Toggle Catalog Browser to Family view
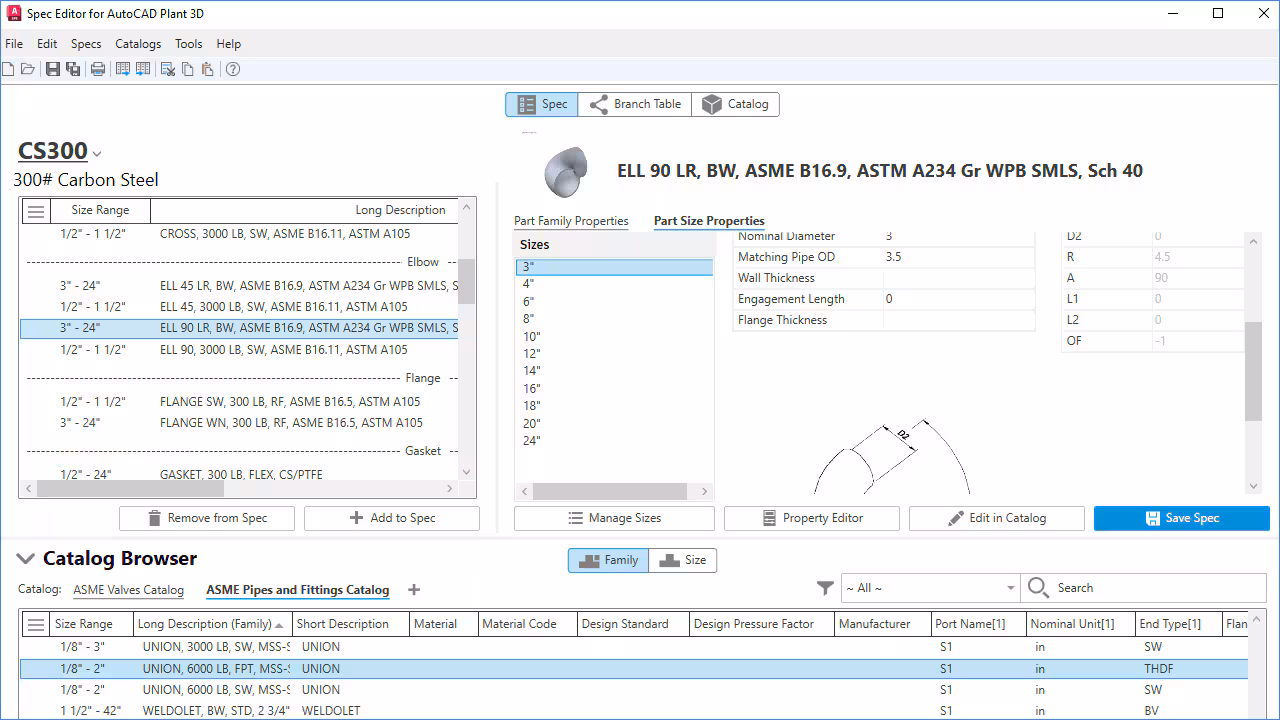The width and height of the screenshot is (1280, 720). (x=608, y=560)
